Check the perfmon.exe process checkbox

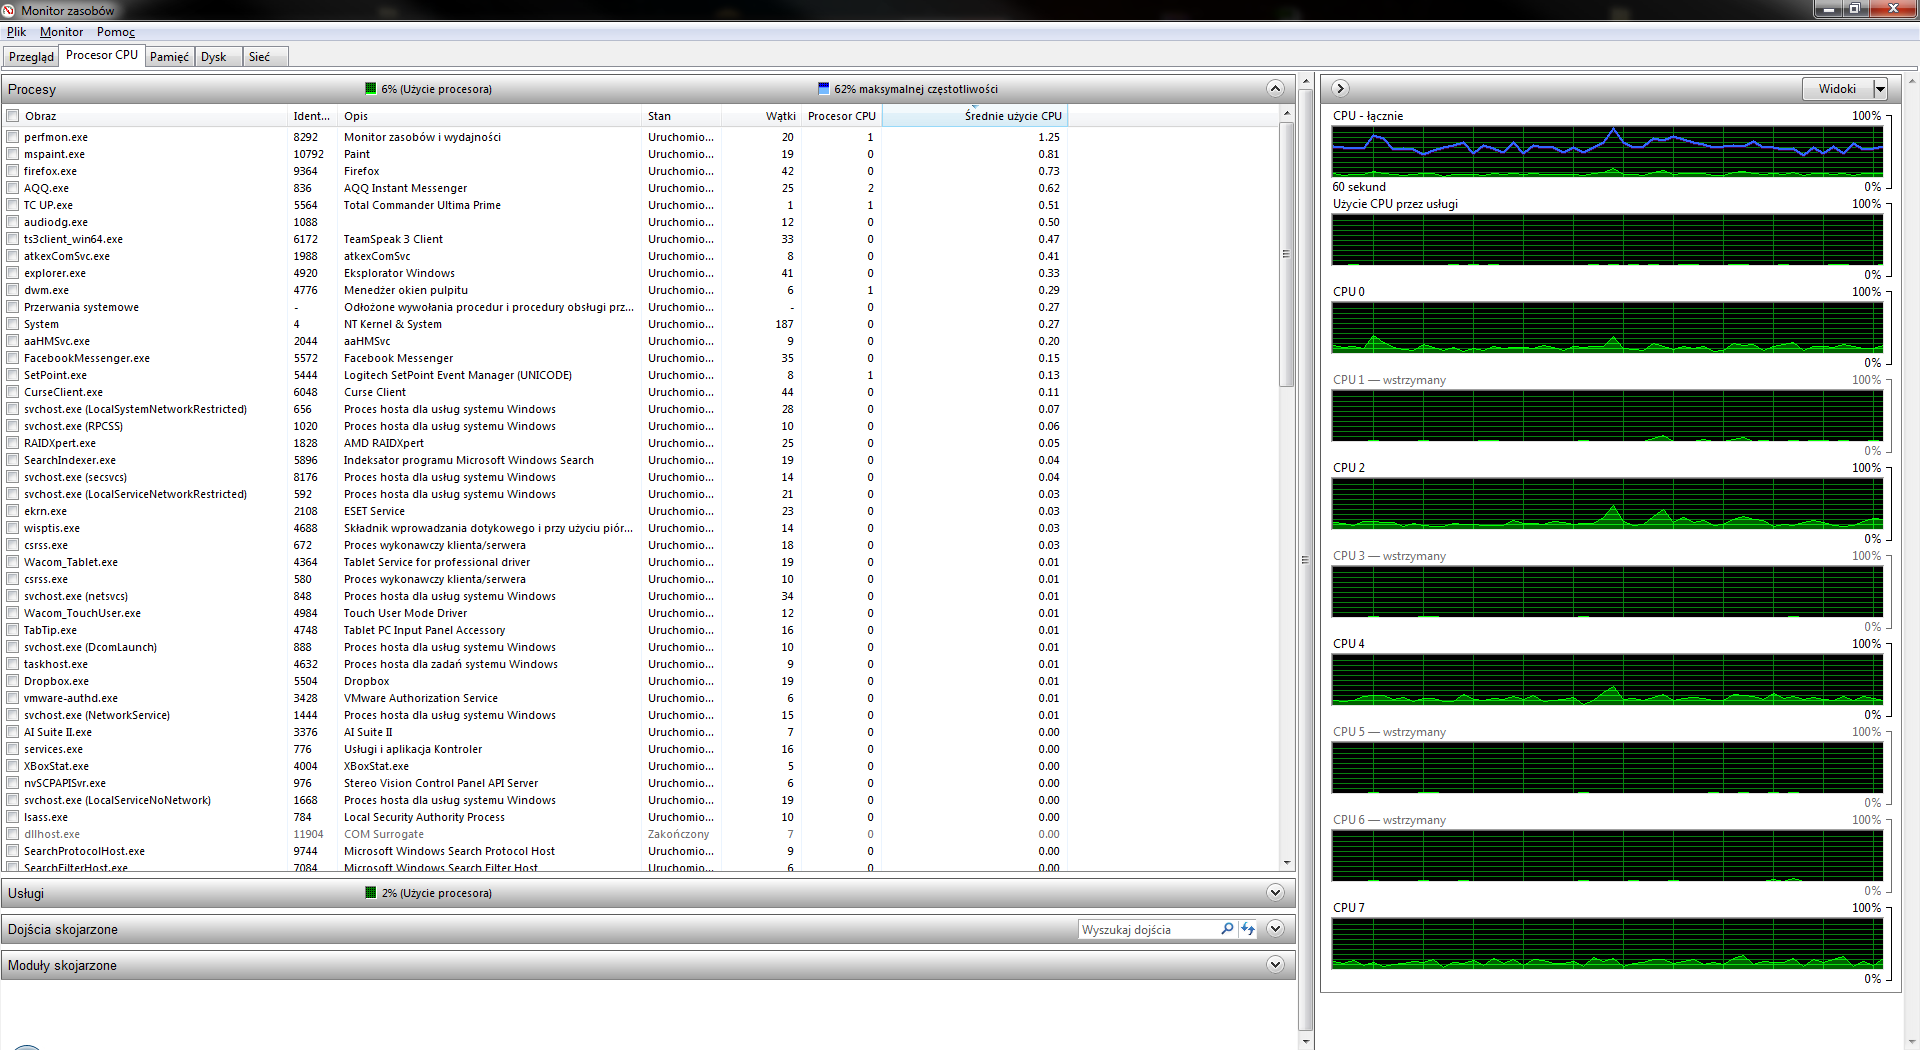[x=13, y=137]
